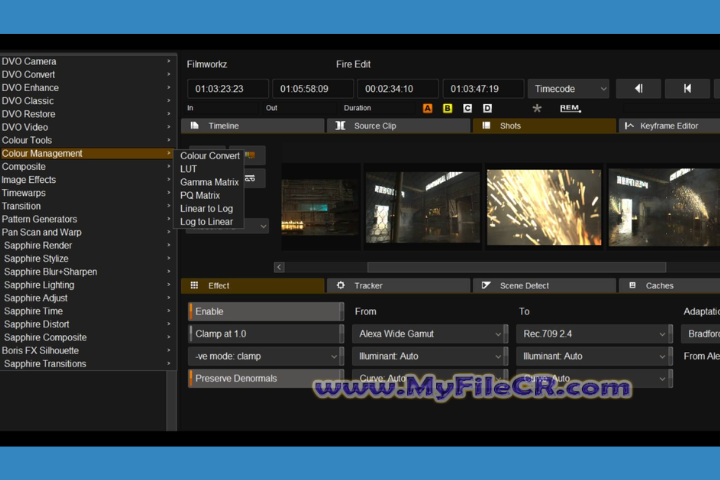720x480 pixels.
Task: Jump to clip start with skip-back icon
Action: [687, 88]
